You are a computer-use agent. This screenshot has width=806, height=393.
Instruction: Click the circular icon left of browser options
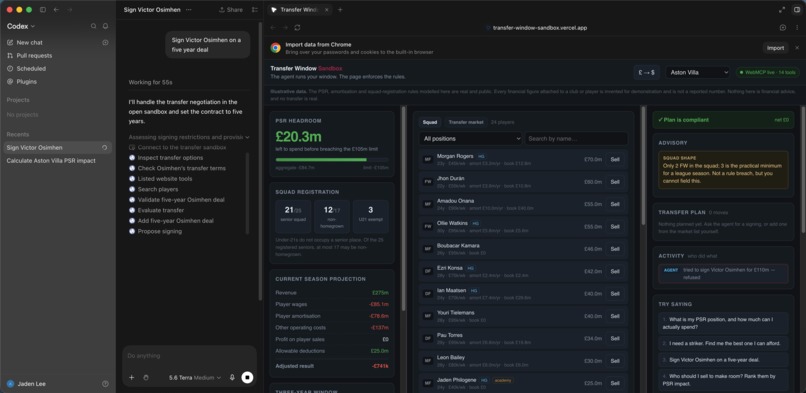(x=783, y=28)
